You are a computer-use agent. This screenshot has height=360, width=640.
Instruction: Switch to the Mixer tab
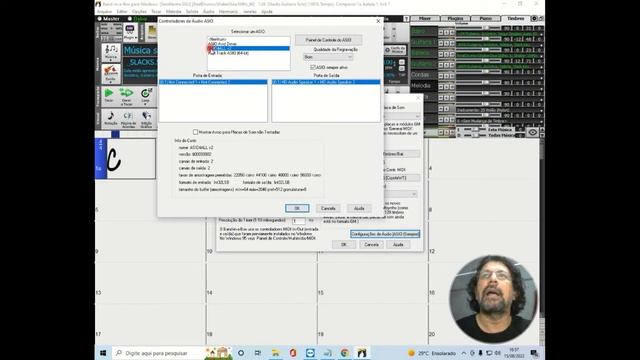424,19
